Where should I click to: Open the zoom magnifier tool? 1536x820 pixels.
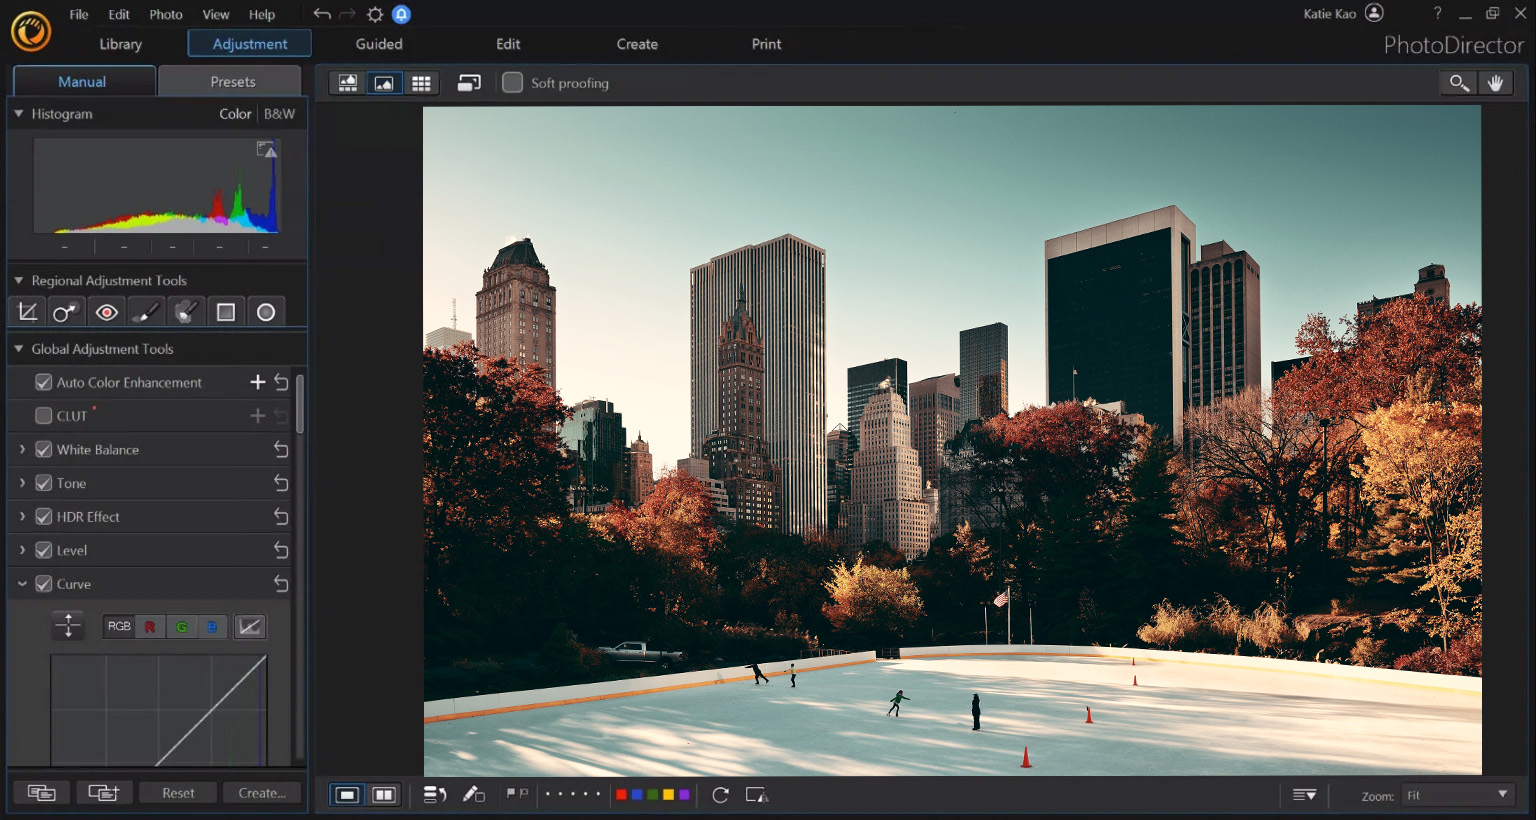1459,83
